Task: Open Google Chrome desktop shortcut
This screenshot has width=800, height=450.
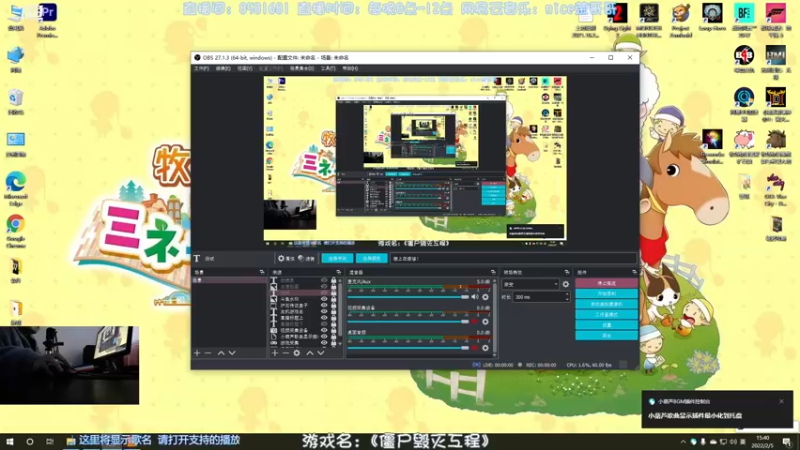Action: (16, 231)
